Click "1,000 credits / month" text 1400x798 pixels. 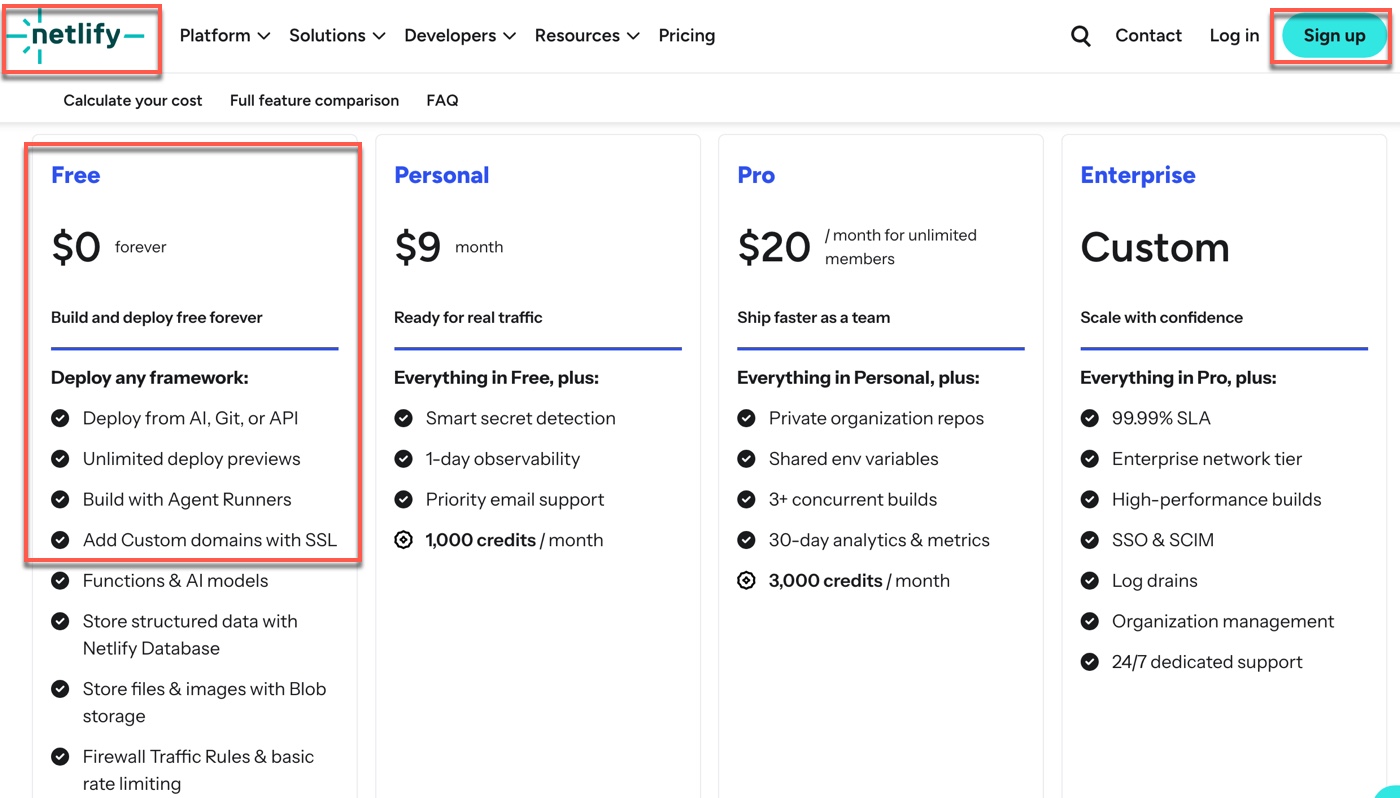point(514,541)
